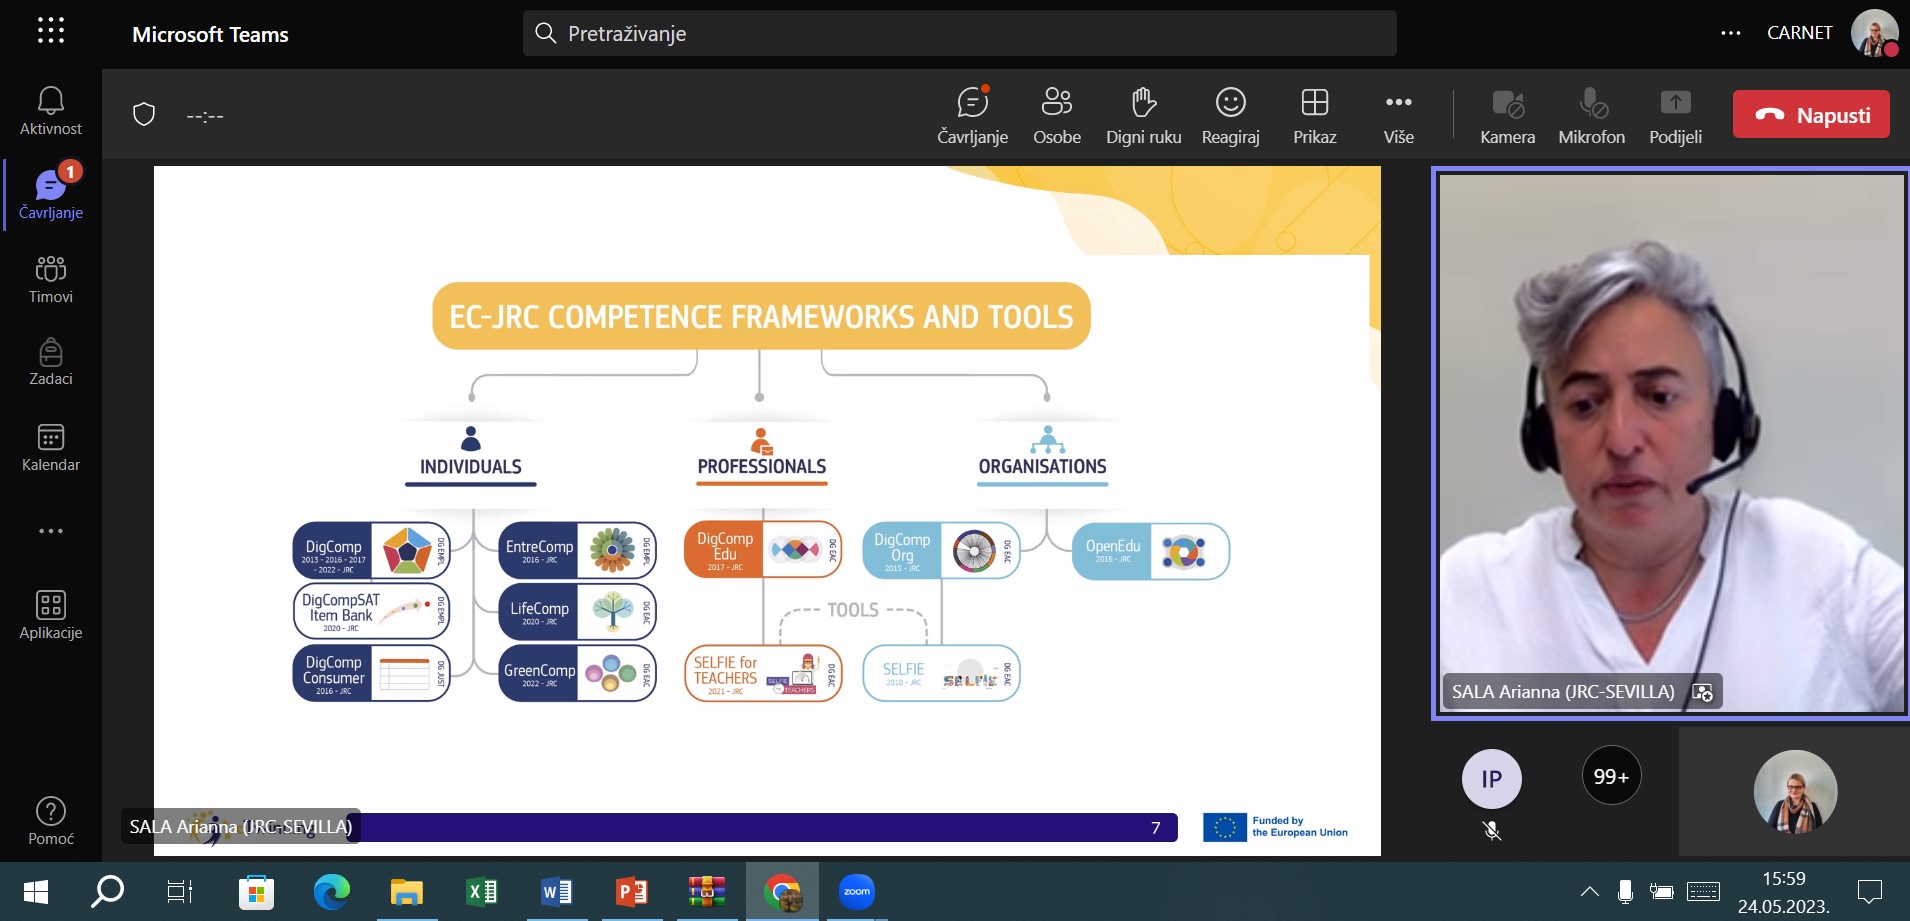Open meeting Čavrljanje chat panel

(x=972, y=116)
